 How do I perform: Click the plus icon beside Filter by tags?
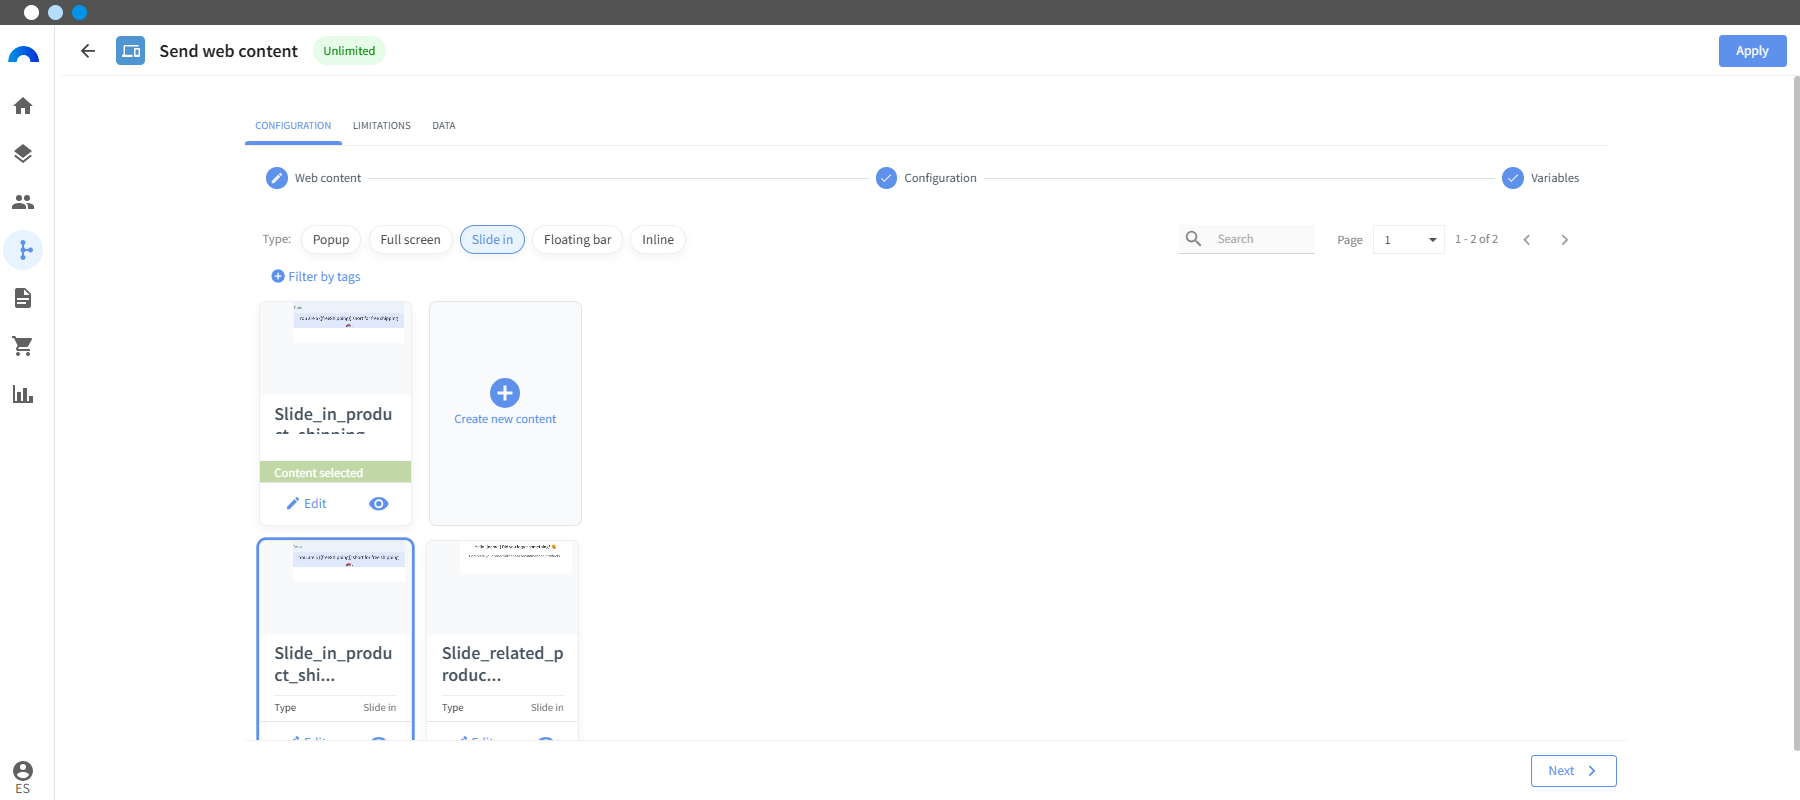click(x=278, y=276)
